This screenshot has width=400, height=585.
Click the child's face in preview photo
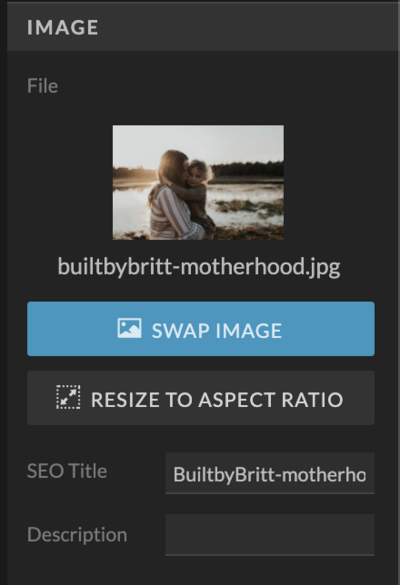tap(197, 173)
